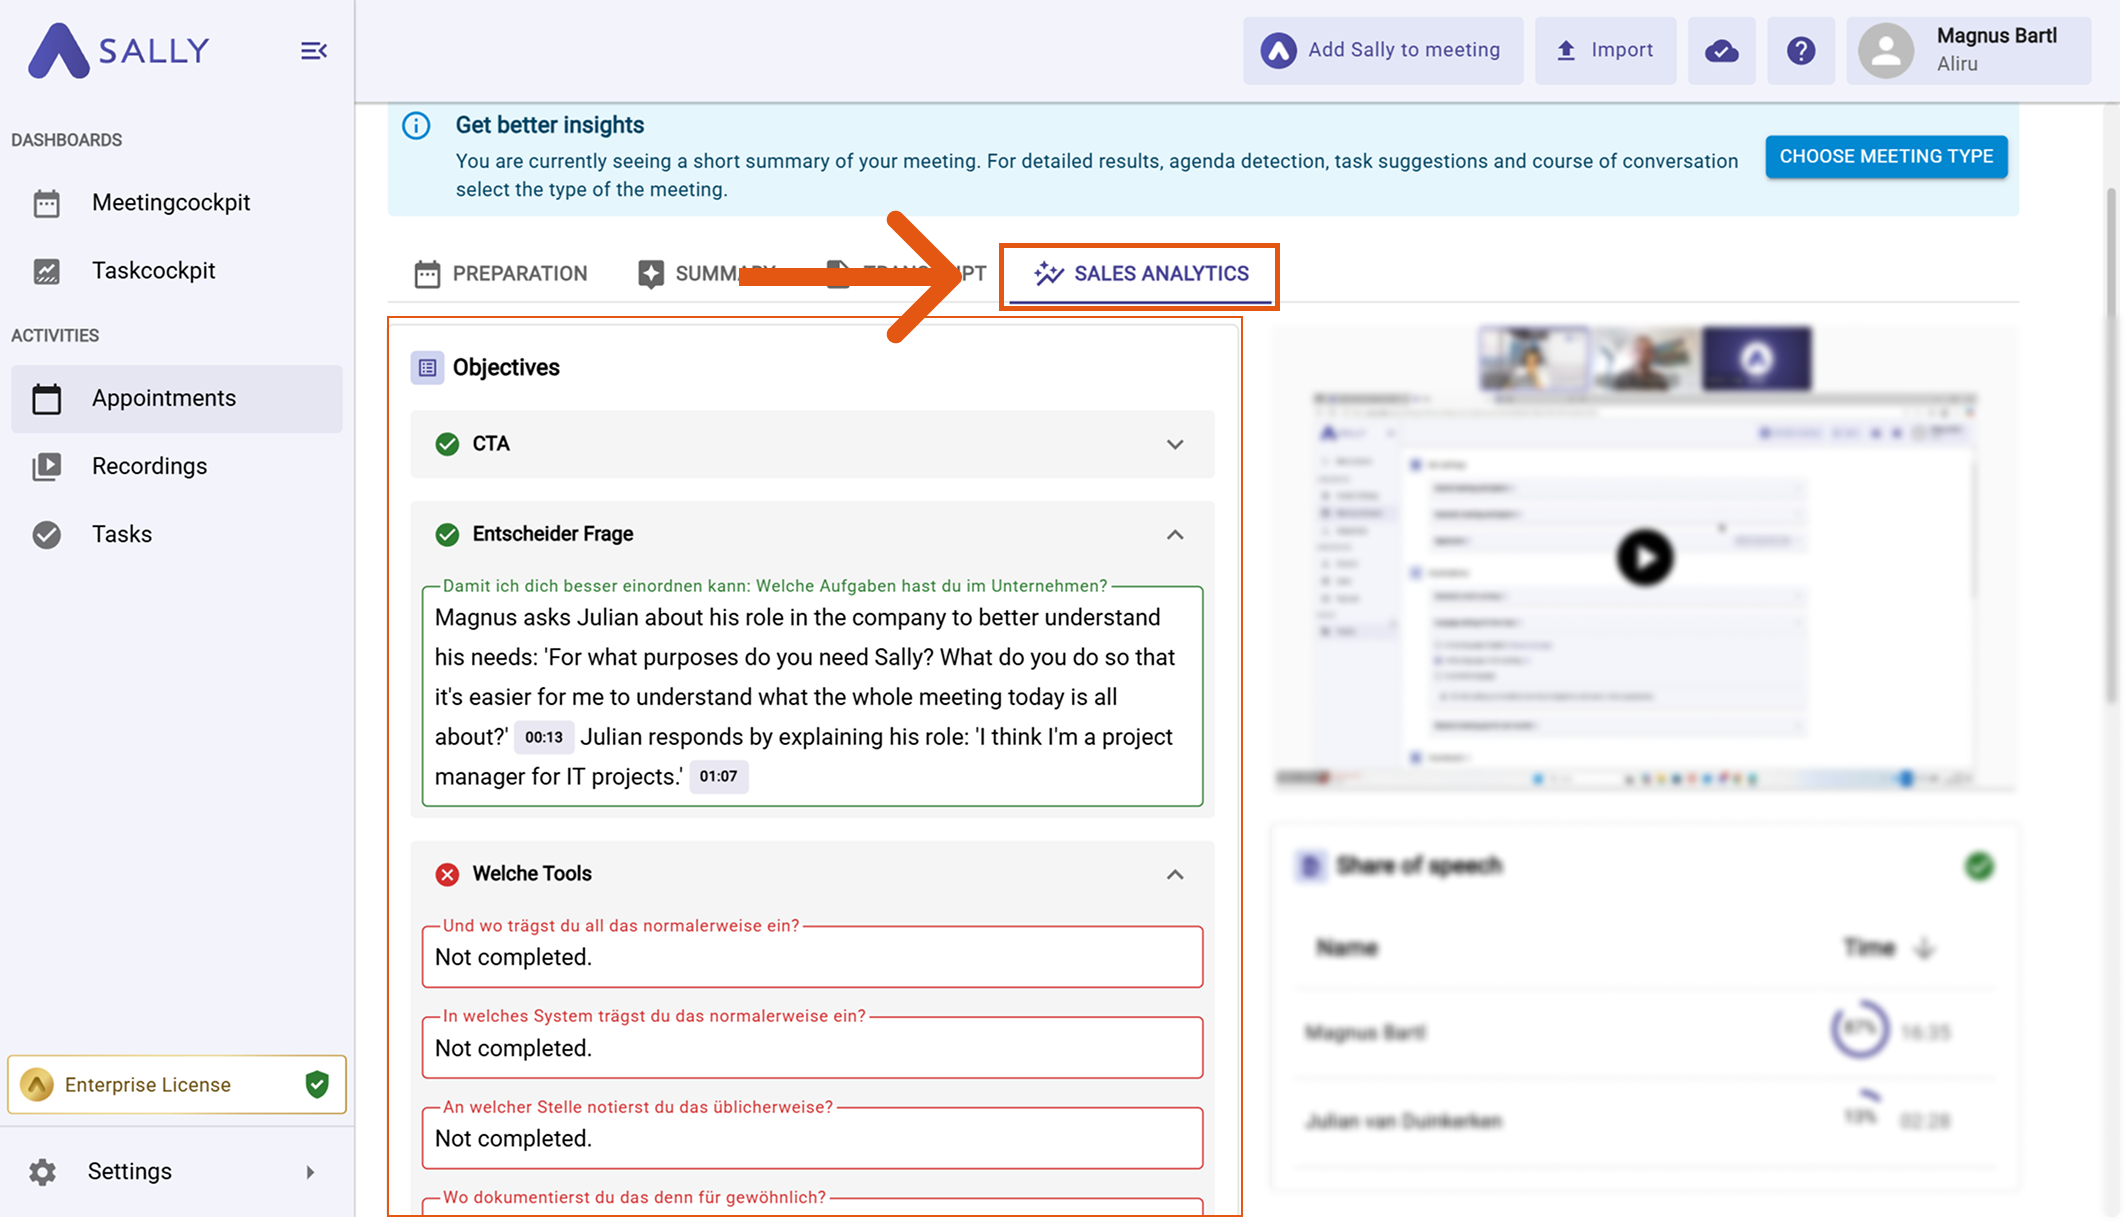
Task: Click the Magnus Bartl speech share row
Action: click(x=1644, y=1032)
